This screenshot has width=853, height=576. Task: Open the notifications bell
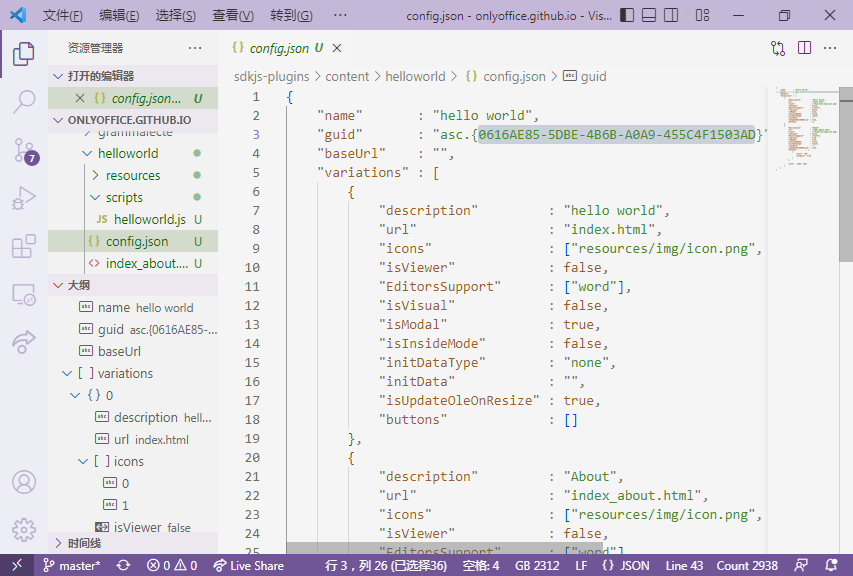[831, 566]
